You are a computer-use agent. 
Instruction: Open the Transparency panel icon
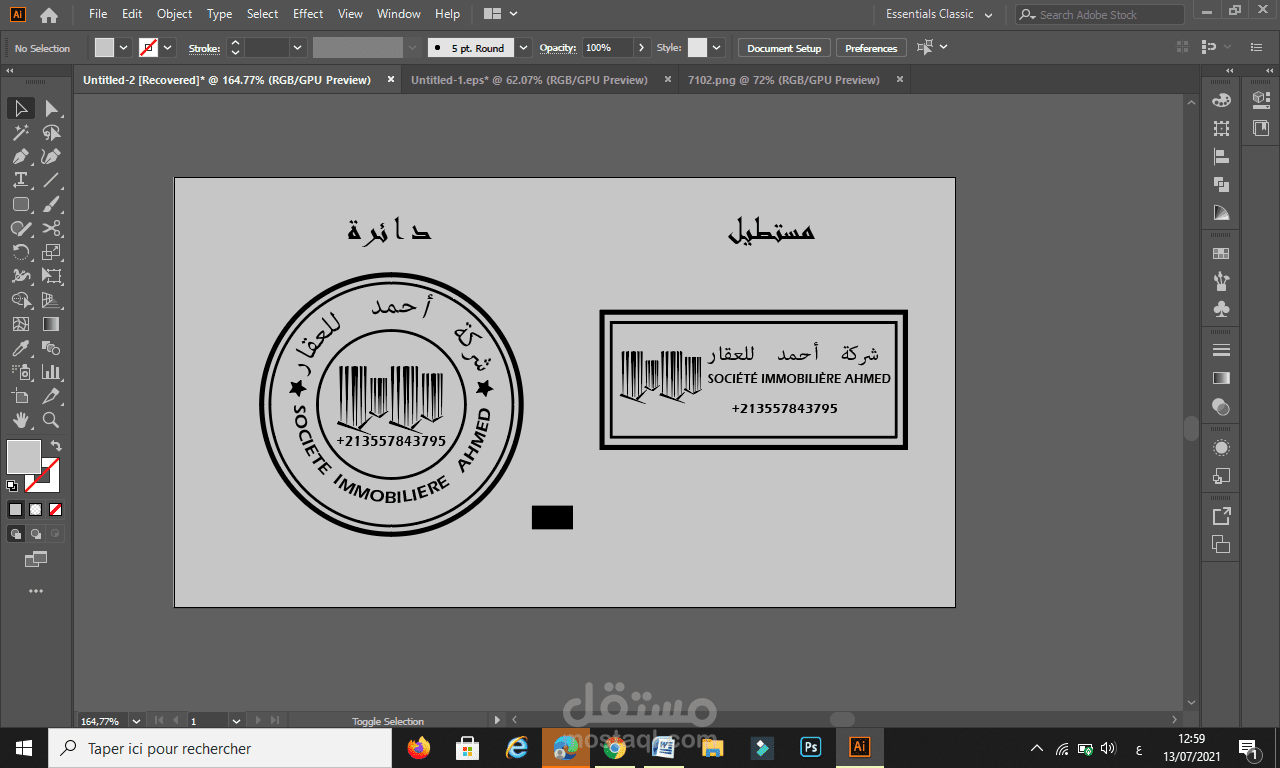coord(1221,406)
